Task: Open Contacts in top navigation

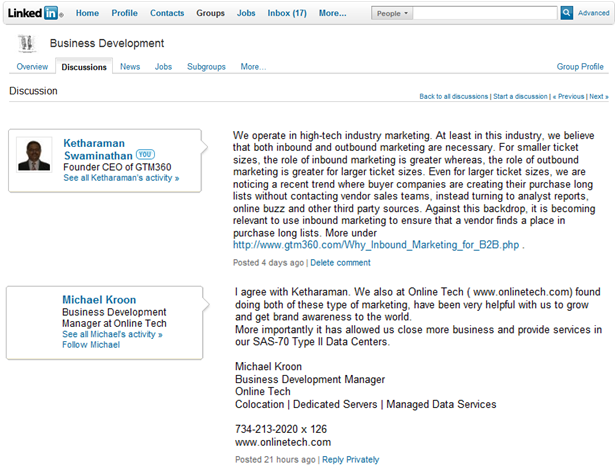Action: coord(167,13)
